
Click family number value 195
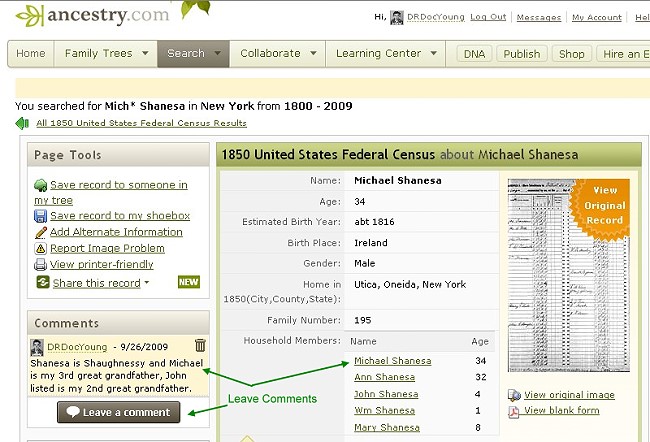pos(363,320)
